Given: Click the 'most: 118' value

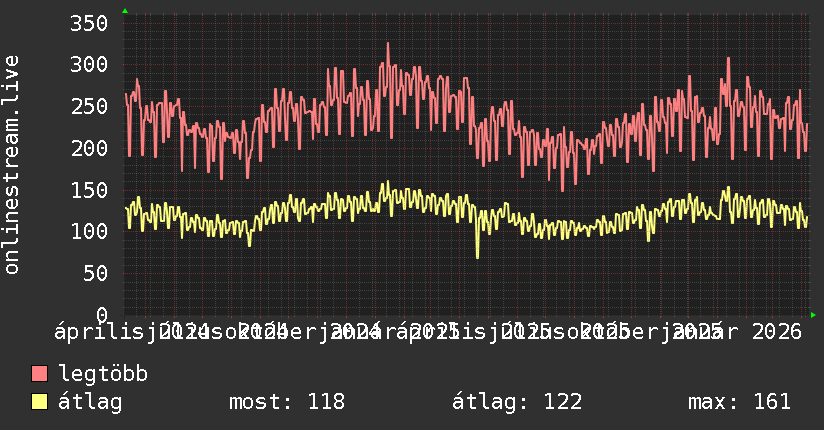Looking at the screenshot, I should click(287, 402).
